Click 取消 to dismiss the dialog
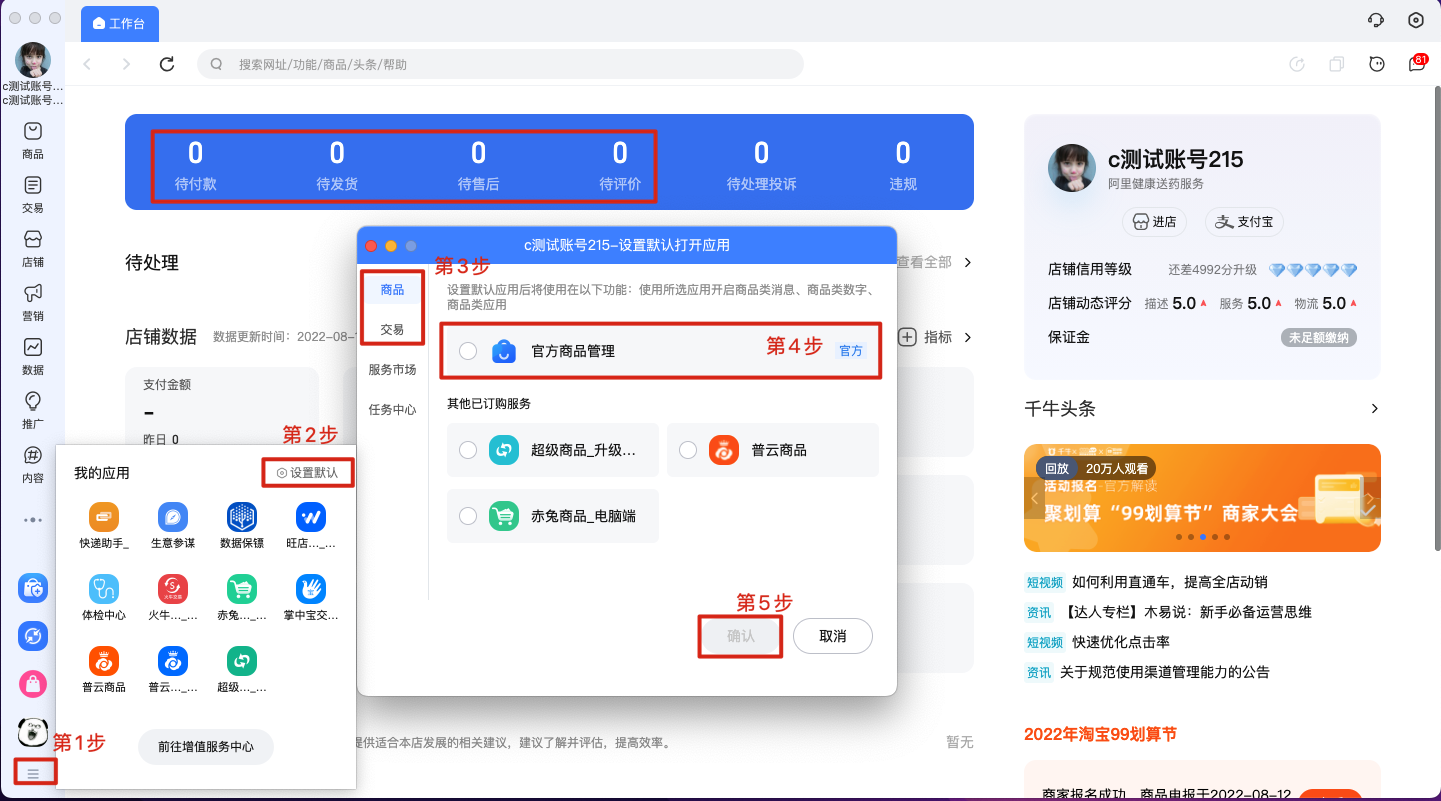 (x=833, y=636)
